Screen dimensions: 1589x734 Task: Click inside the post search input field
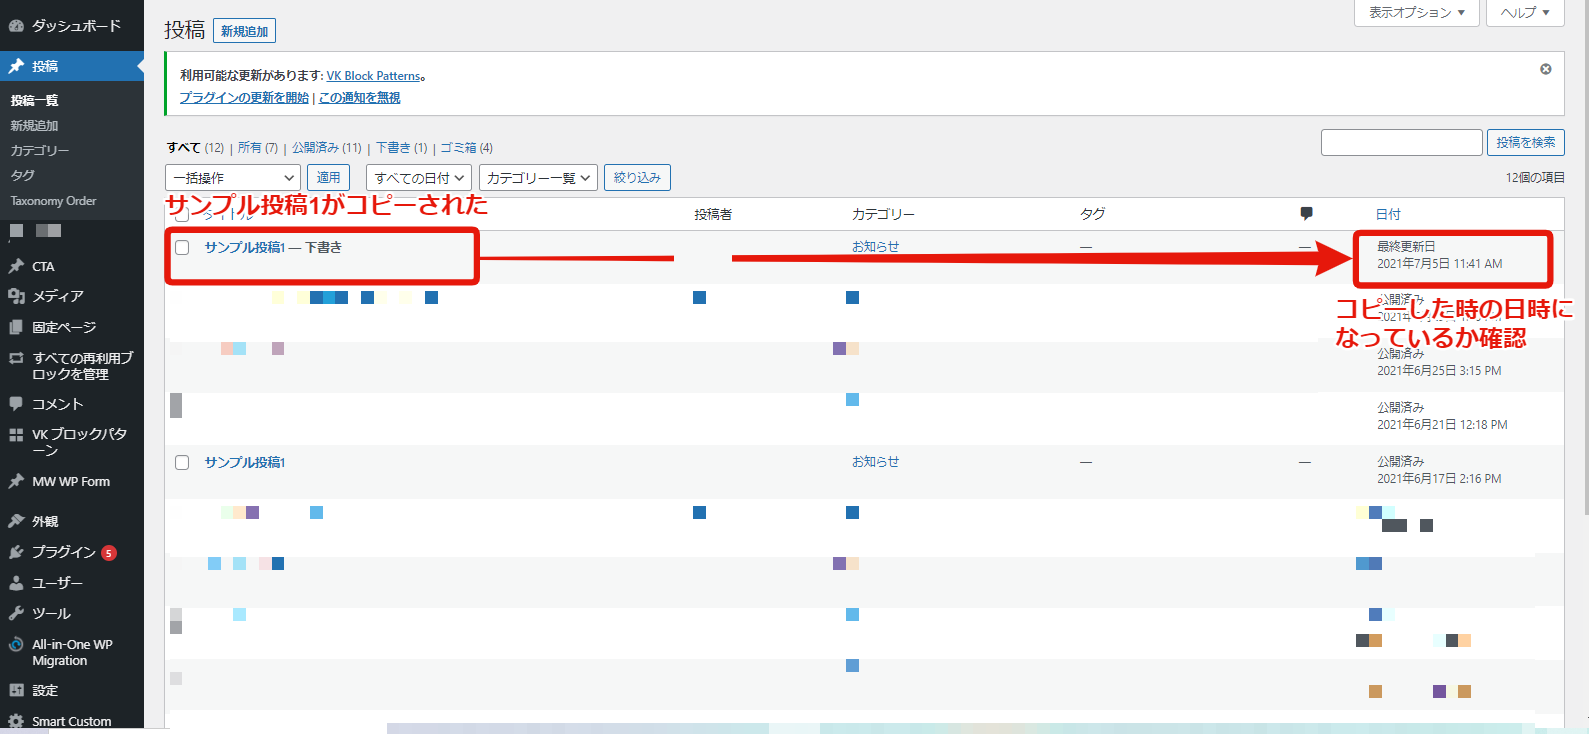pyautogui.click(x=1401, y=142)
